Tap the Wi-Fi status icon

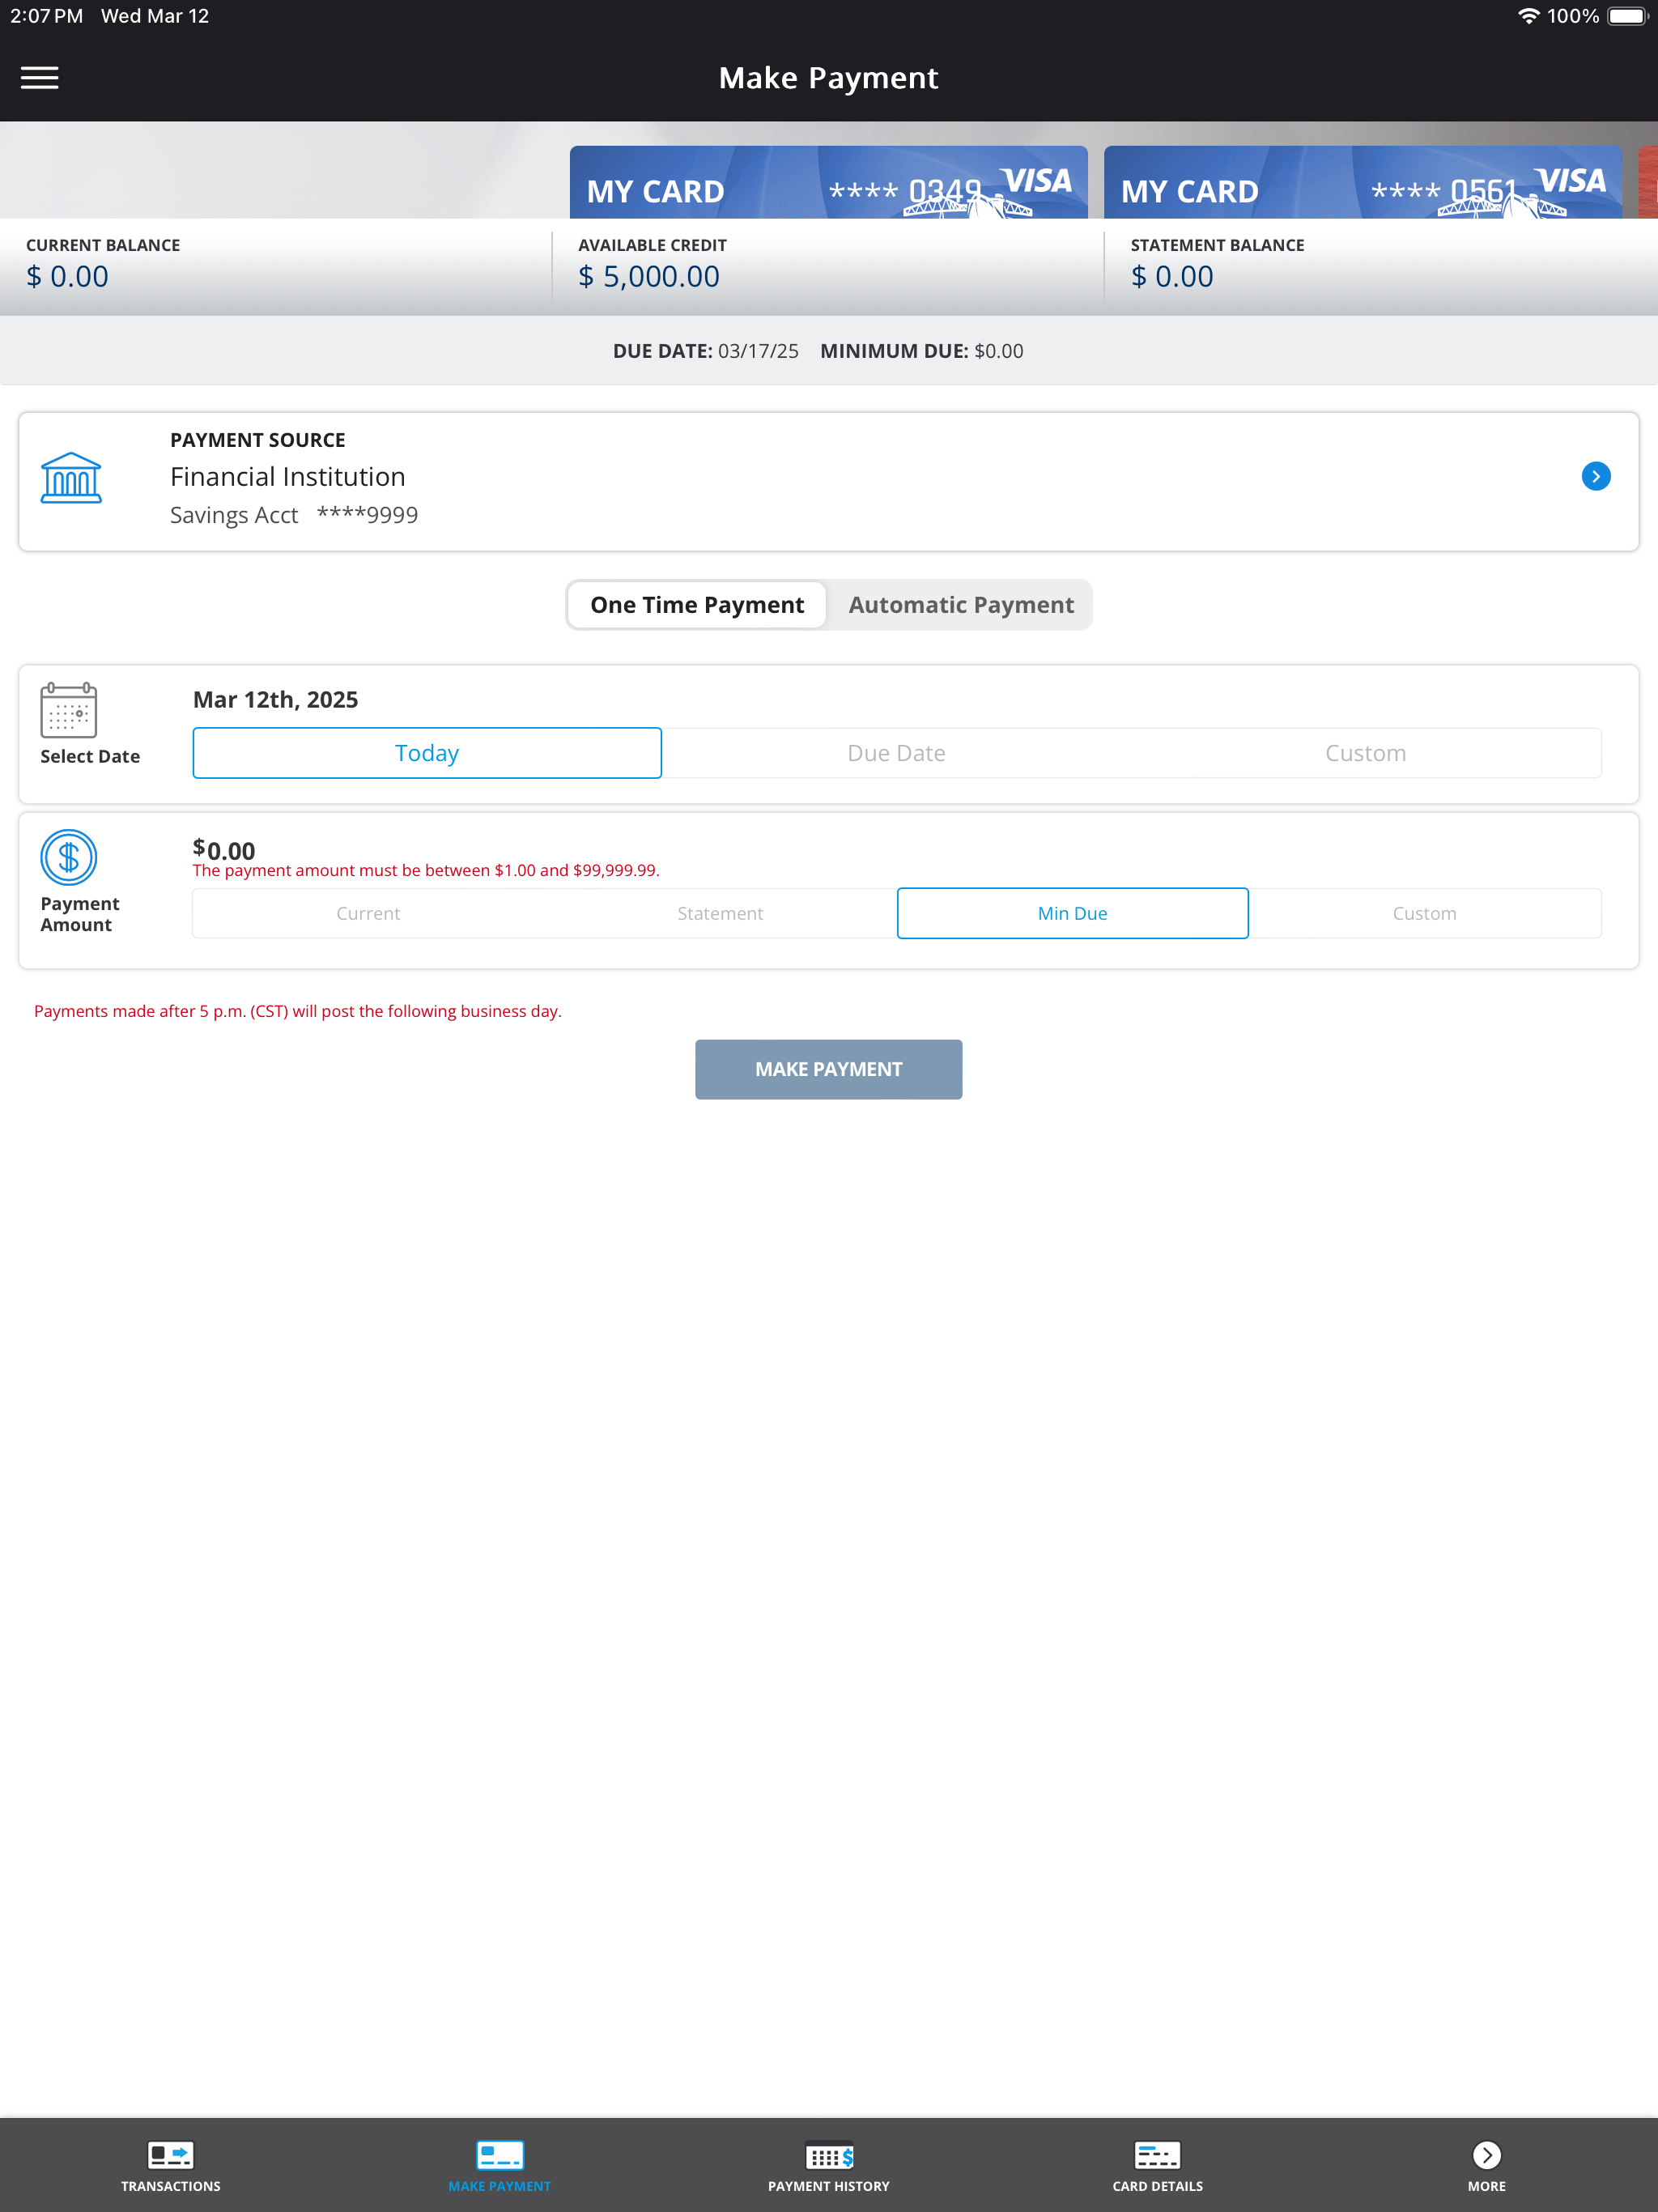tap(1528, 16)
